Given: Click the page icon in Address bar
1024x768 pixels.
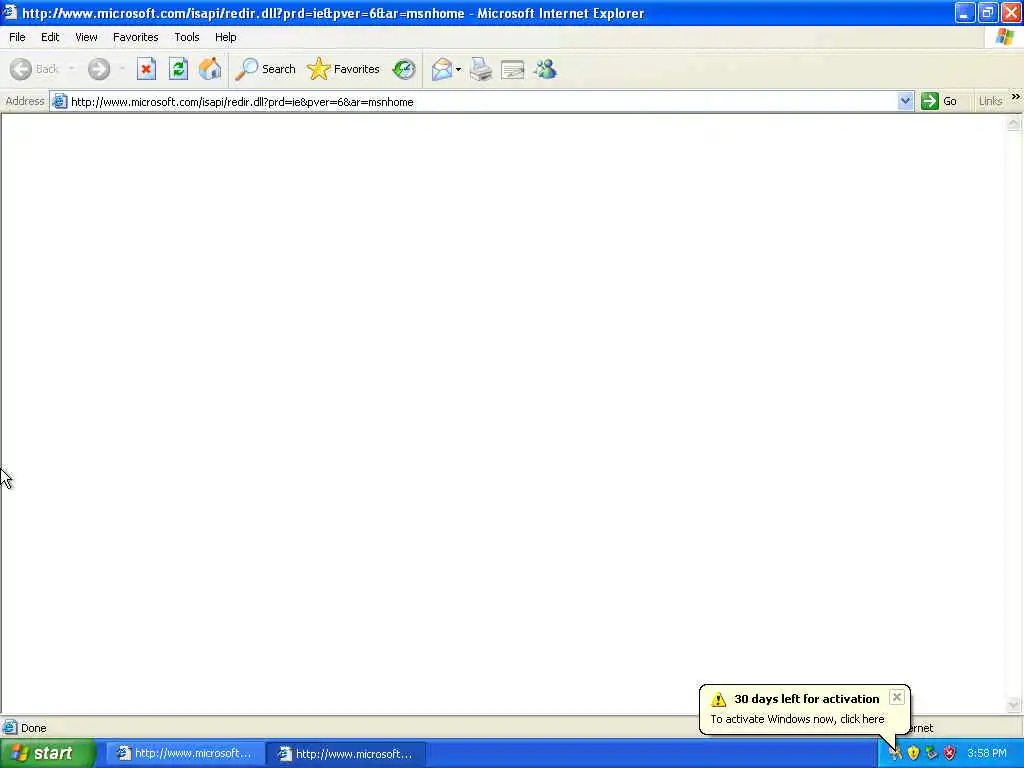Looking at the screenshot, I should pos(59,102).
